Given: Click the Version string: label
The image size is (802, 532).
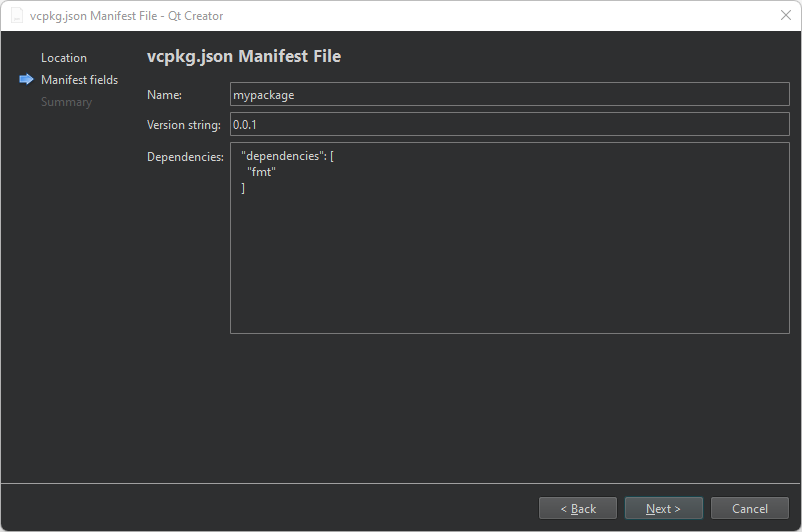Looking at the screenshot, I should 184,125.
